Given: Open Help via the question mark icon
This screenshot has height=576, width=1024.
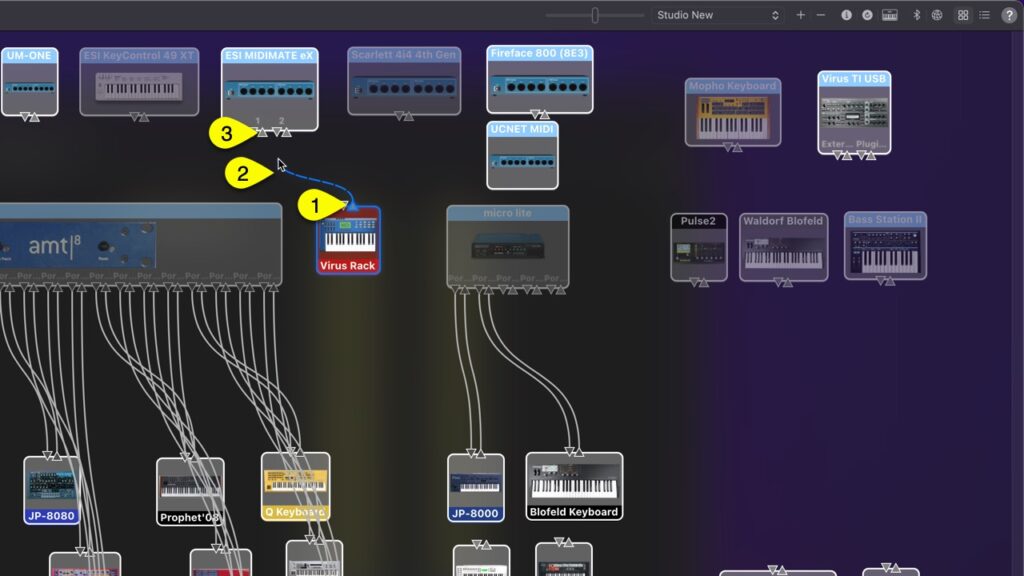Looking at the screenshot, I should pos(1009,15).
